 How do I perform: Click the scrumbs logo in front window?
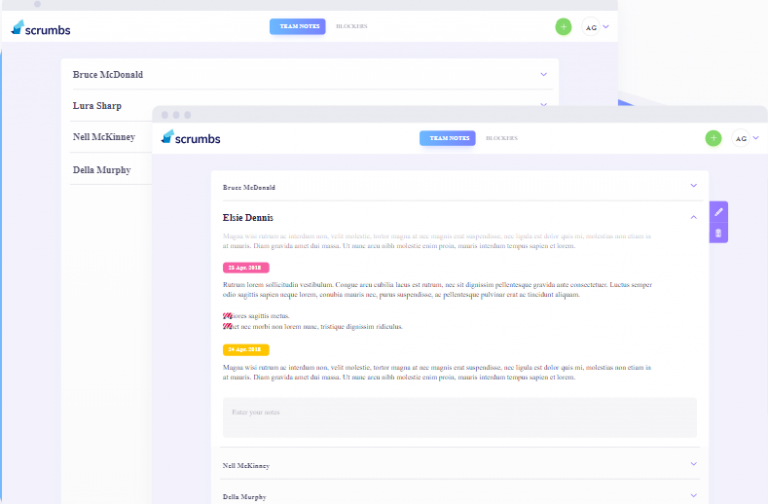pos(190,138)
